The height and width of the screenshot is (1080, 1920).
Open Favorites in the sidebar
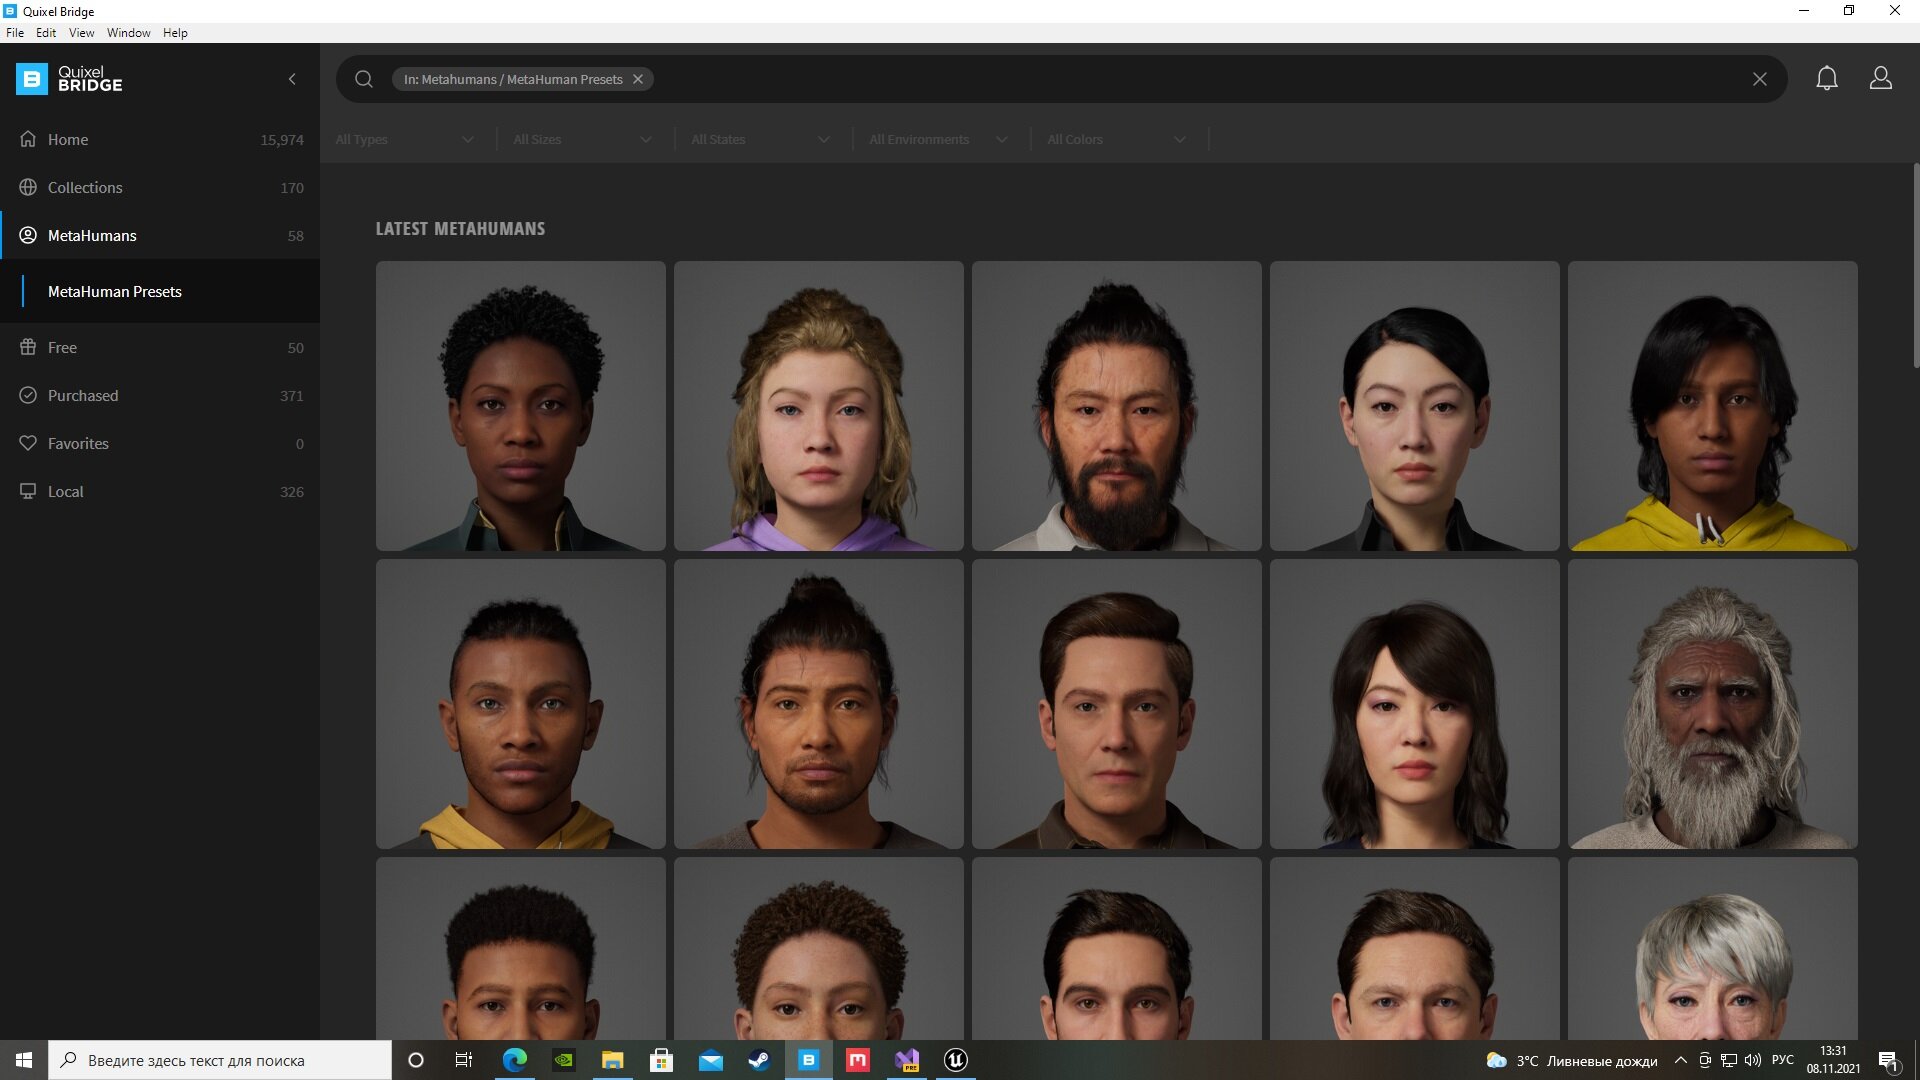[160, 443]
